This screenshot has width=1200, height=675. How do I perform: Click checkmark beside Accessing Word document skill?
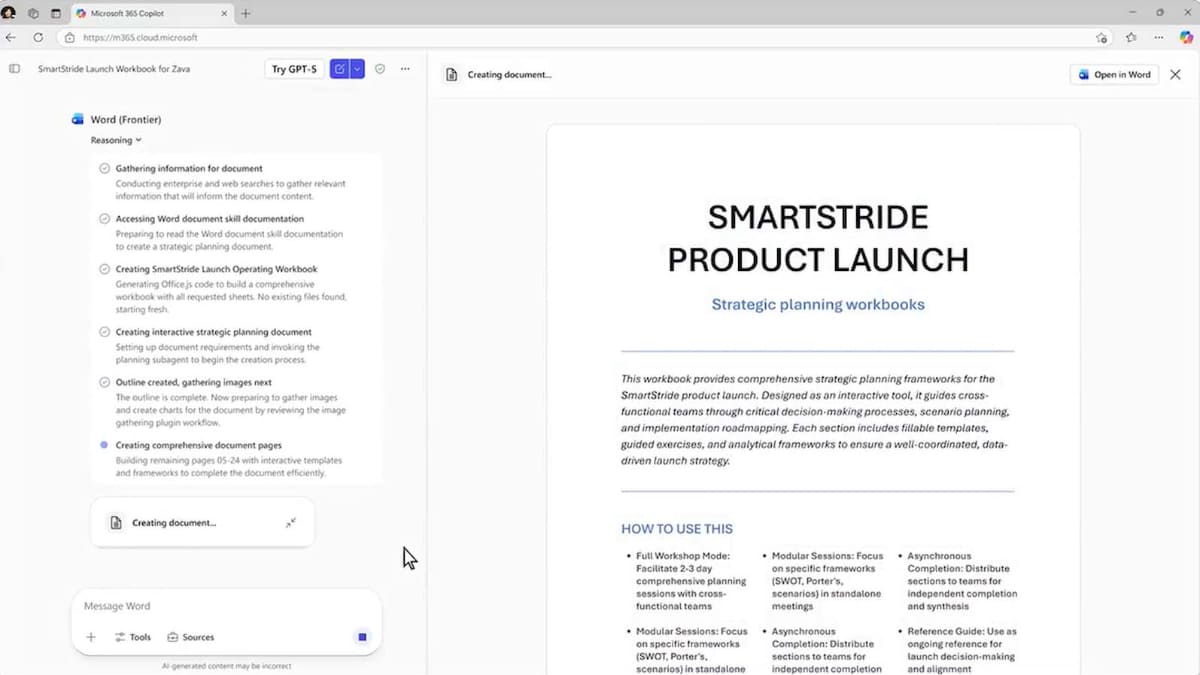tap(104, 218)
